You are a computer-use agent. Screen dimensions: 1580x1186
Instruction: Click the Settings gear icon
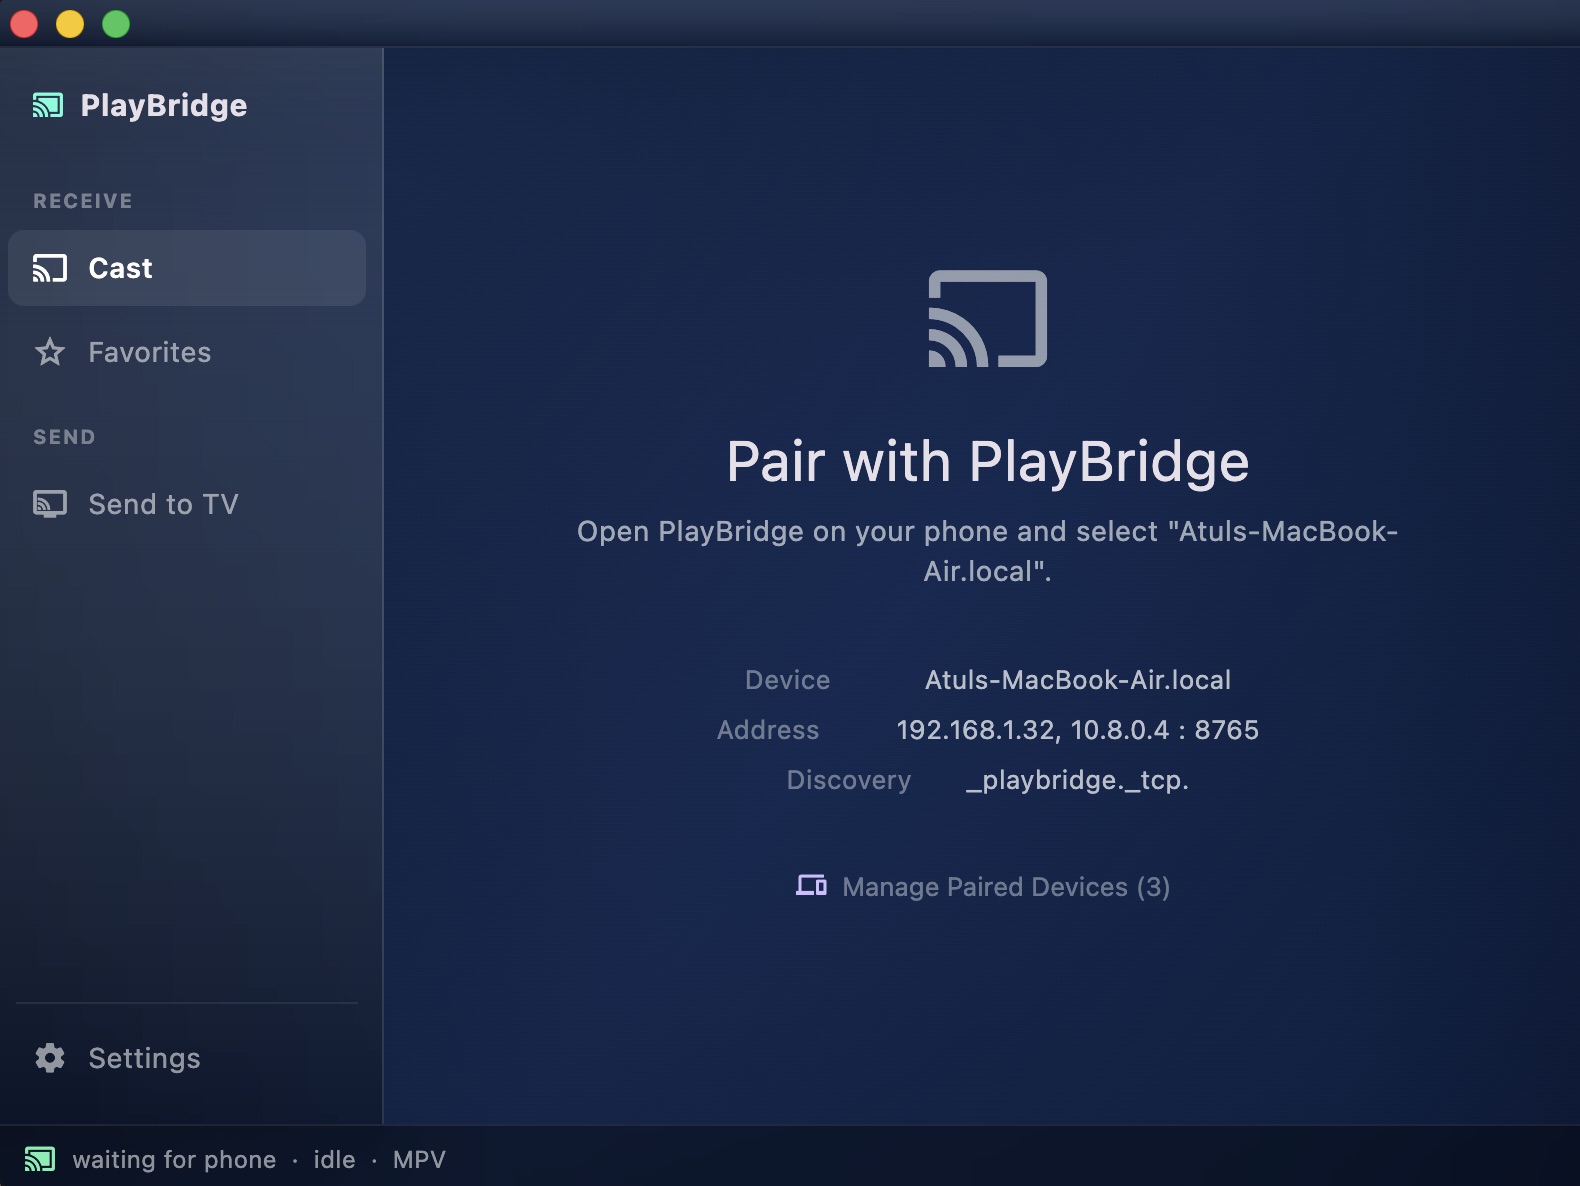pyautogui.click(x=50, y=1058)
